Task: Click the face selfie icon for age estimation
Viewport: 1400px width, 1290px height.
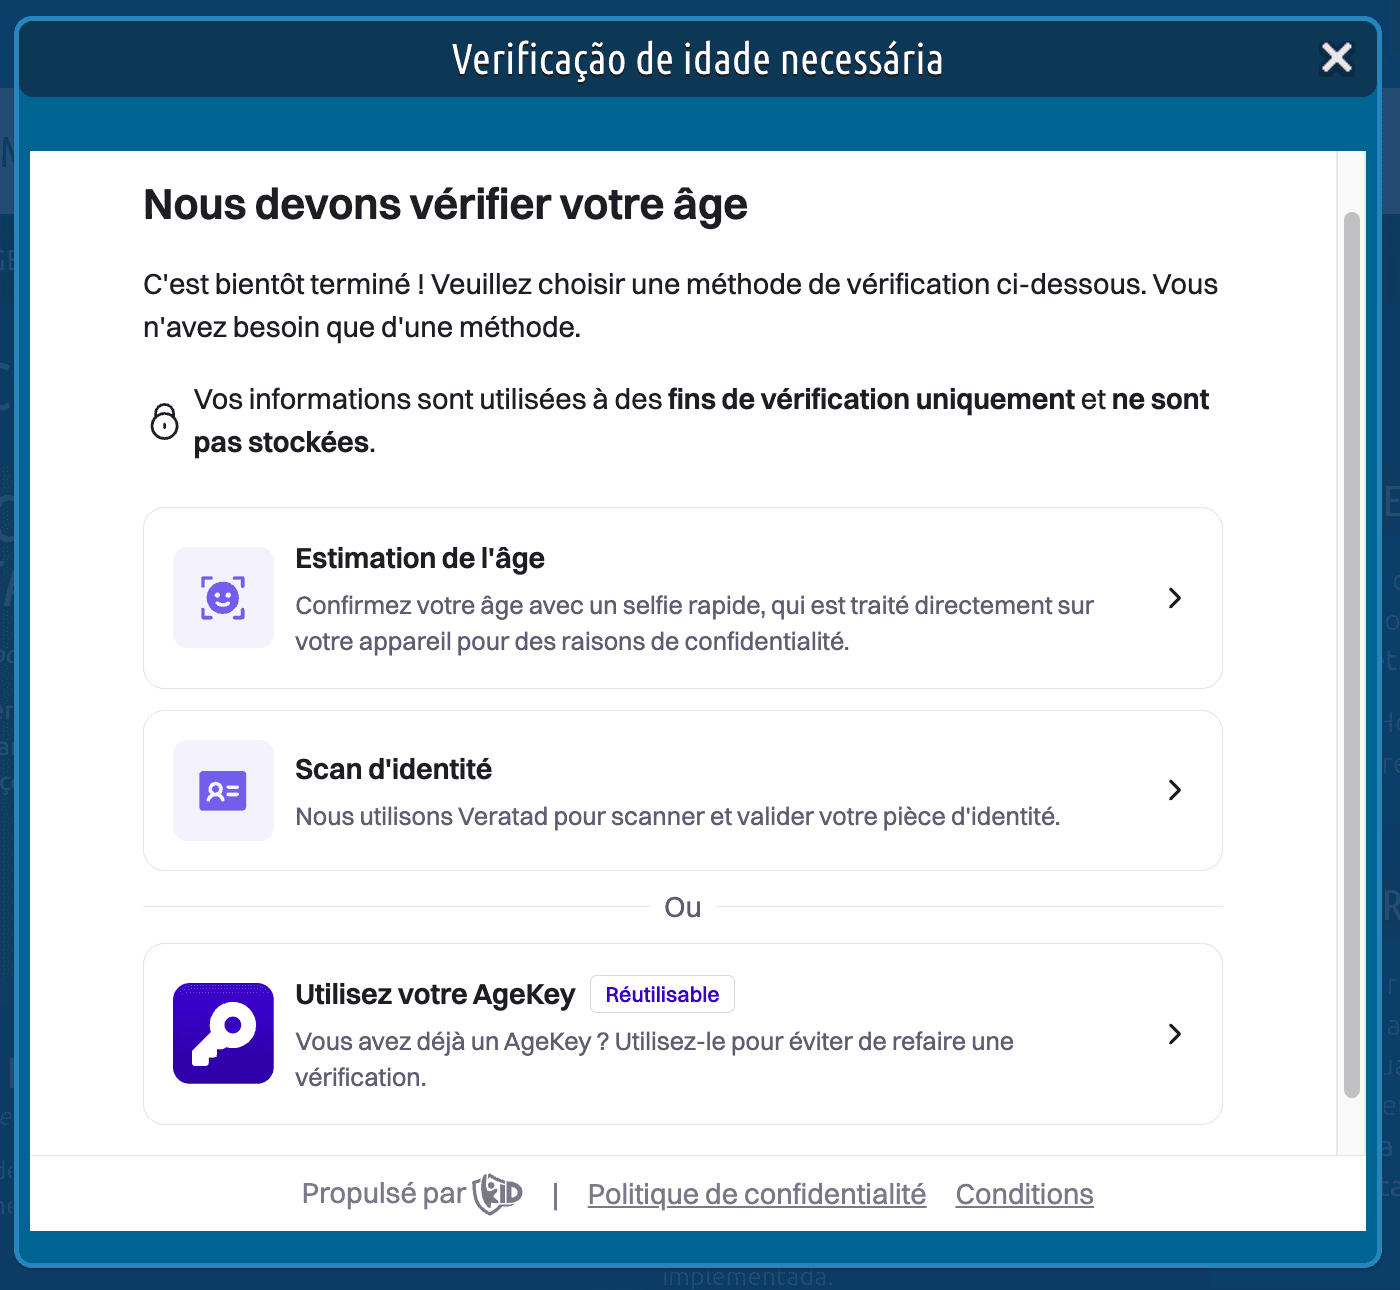Action: [x=223, y=598]
